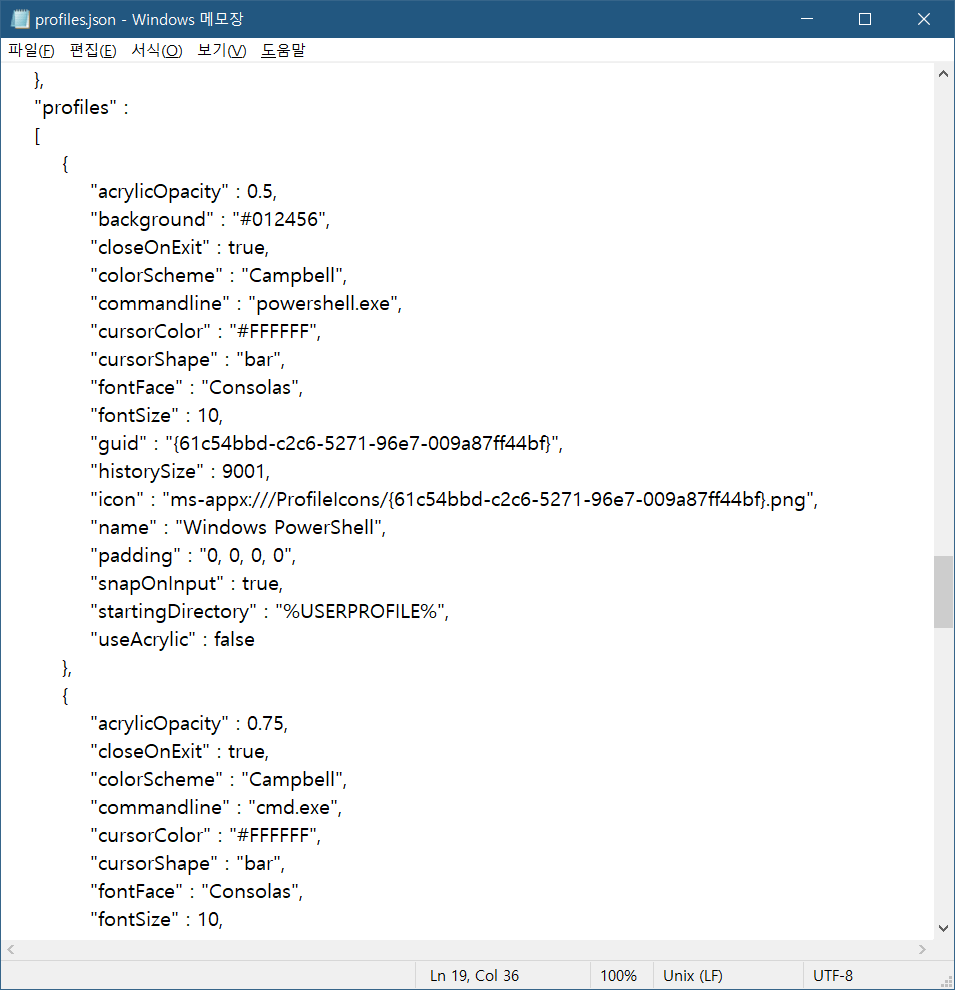
Task: Open the 도움말 menu
Action: click(283, 50)
